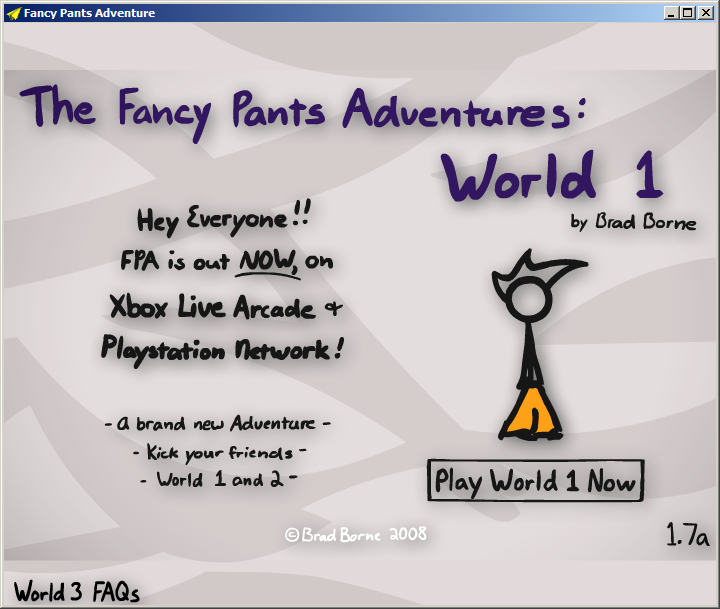Image resolution: width=720 pixels, height=609 pixels.
Task: Open the World 3 FAQs link
Action: (76, 591)
